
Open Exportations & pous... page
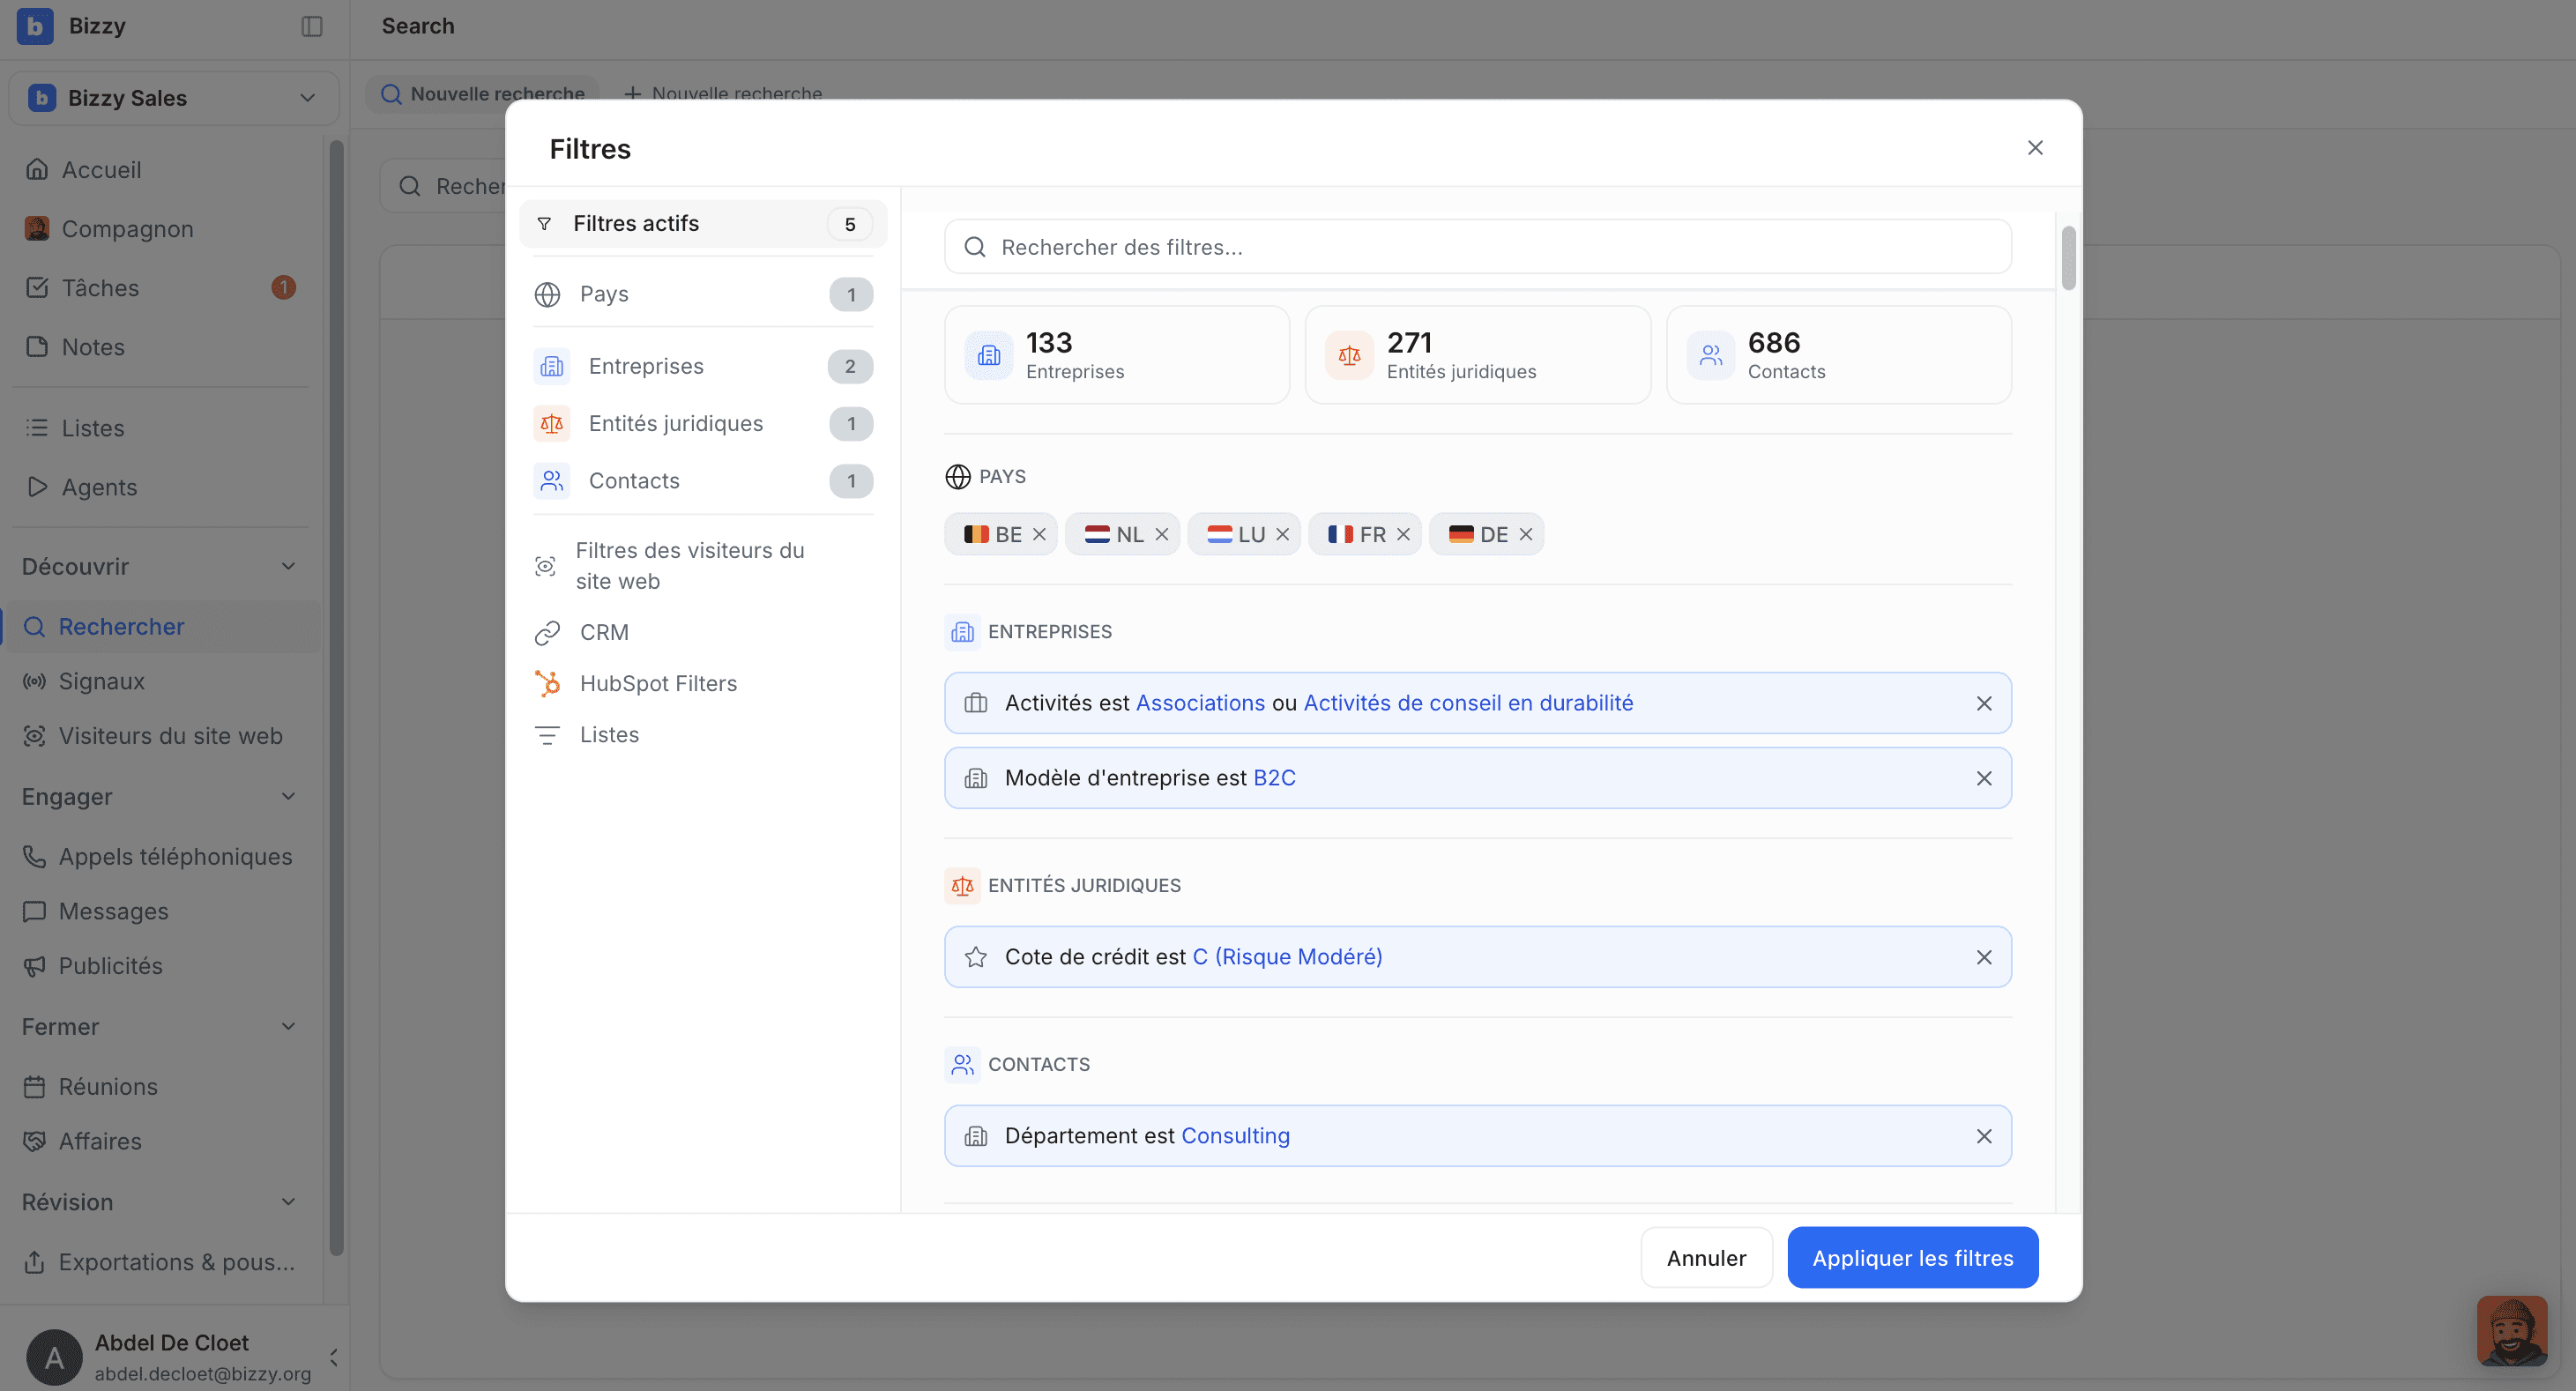pos(159,1262)
